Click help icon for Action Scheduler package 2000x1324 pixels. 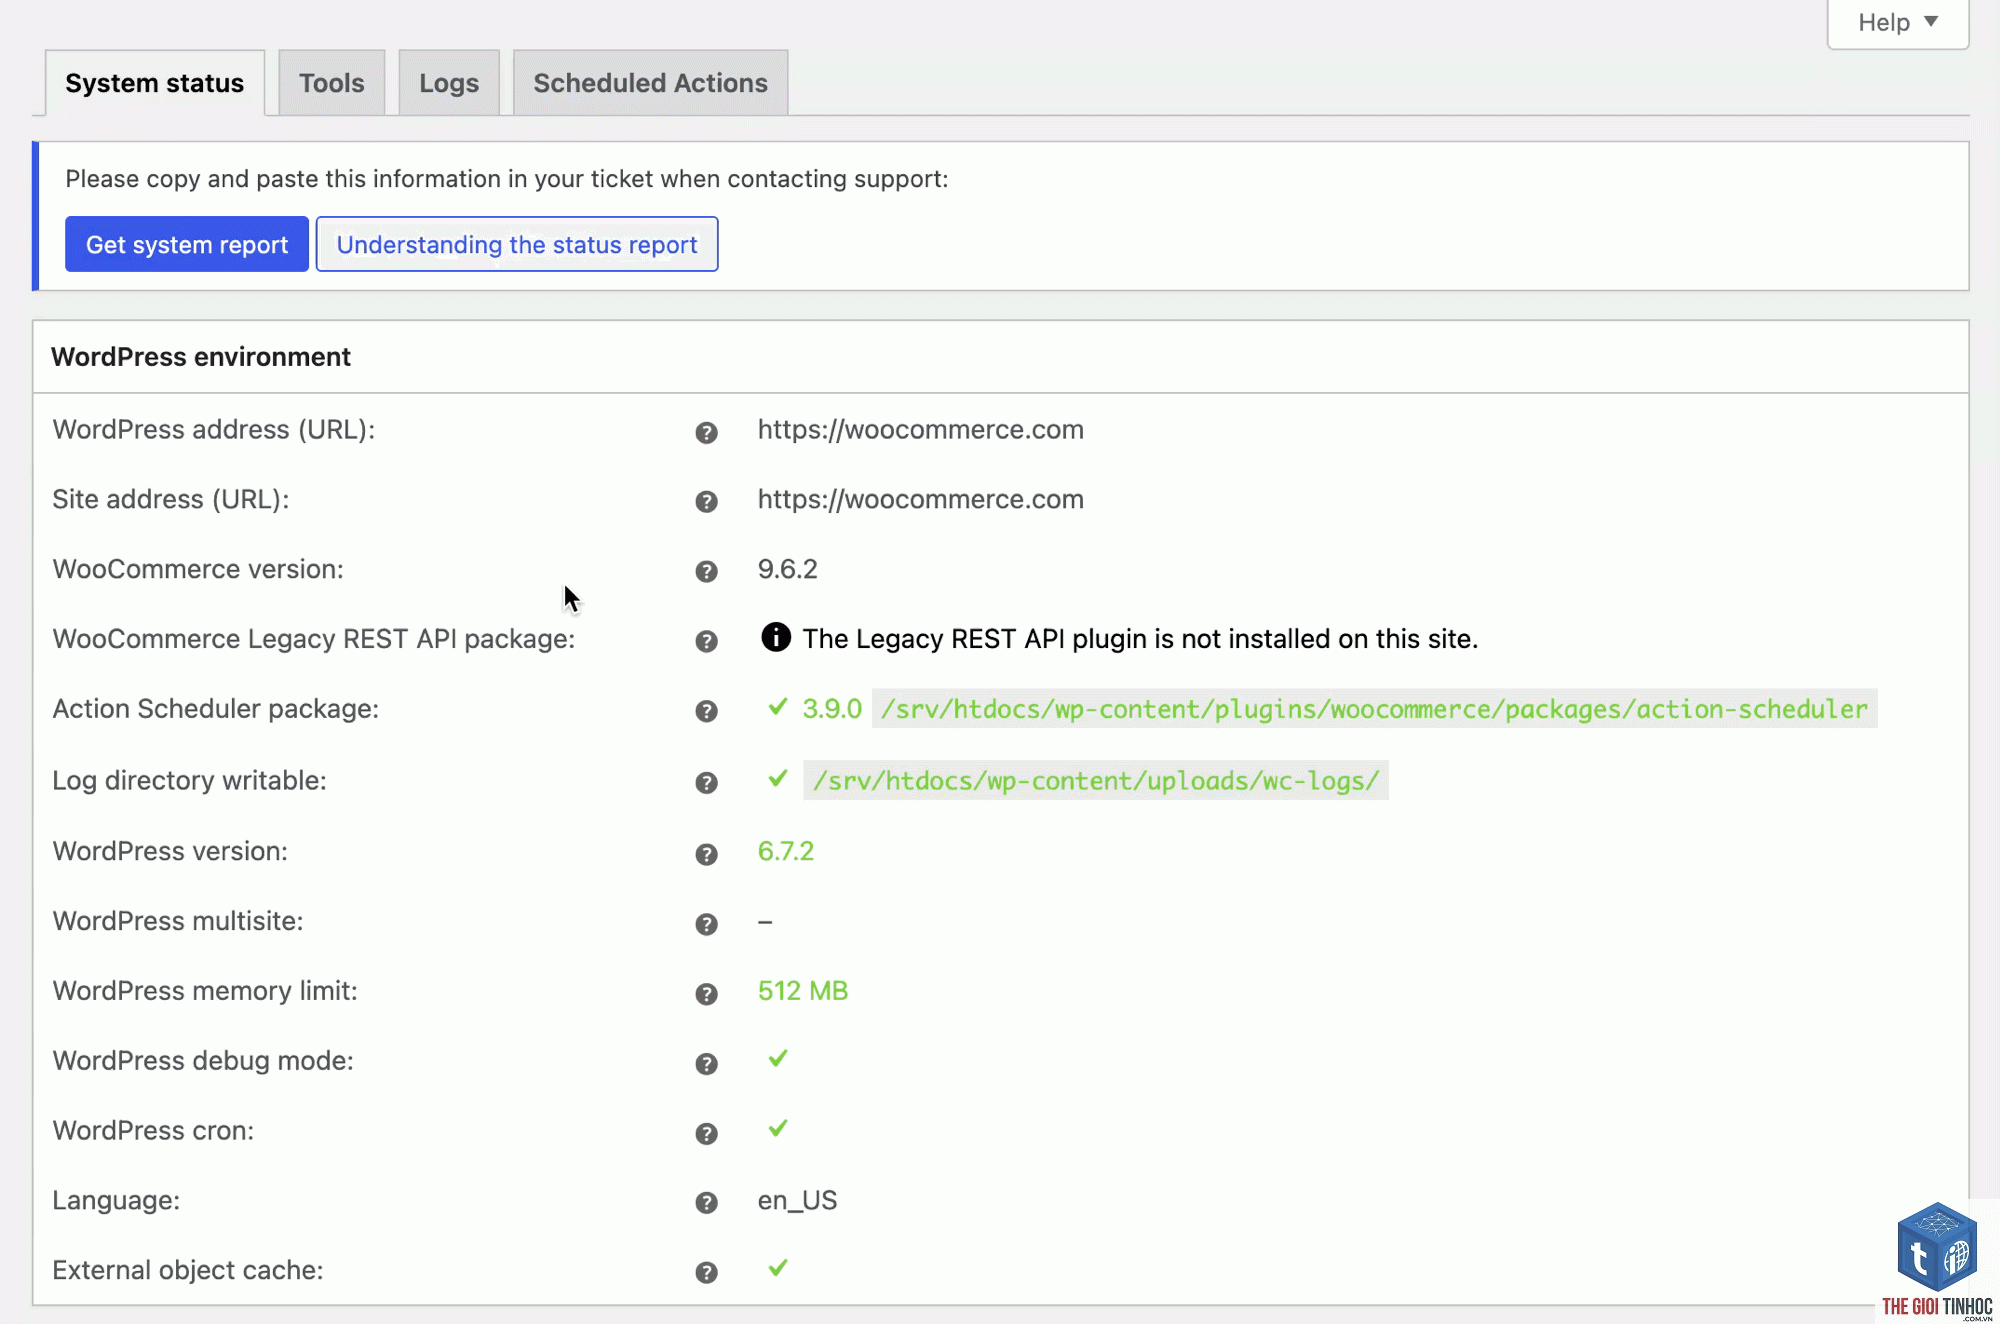(x=706, y=711)
